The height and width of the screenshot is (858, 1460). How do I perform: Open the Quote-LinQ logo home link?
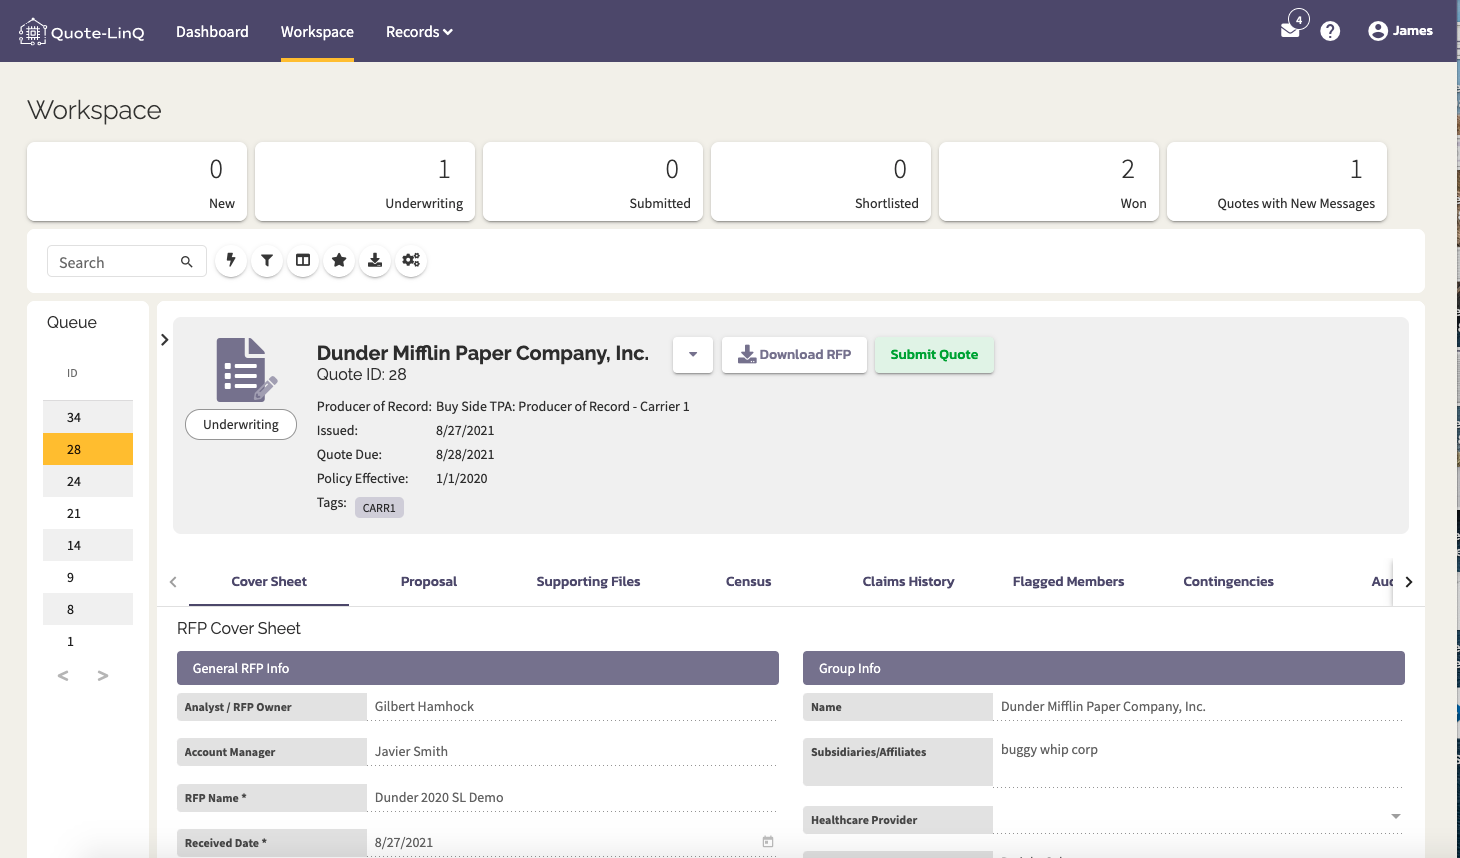[82, 32]
